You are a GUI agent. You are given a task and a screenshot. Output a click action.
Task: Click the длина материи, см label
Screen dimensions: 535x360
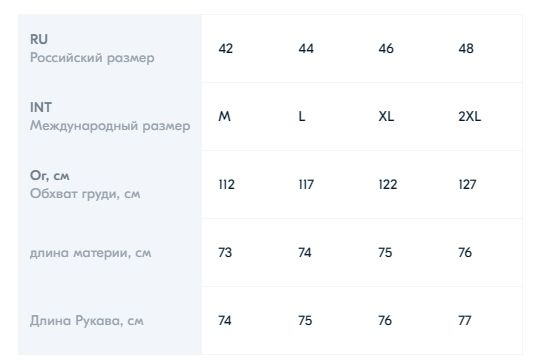[90, 253]
